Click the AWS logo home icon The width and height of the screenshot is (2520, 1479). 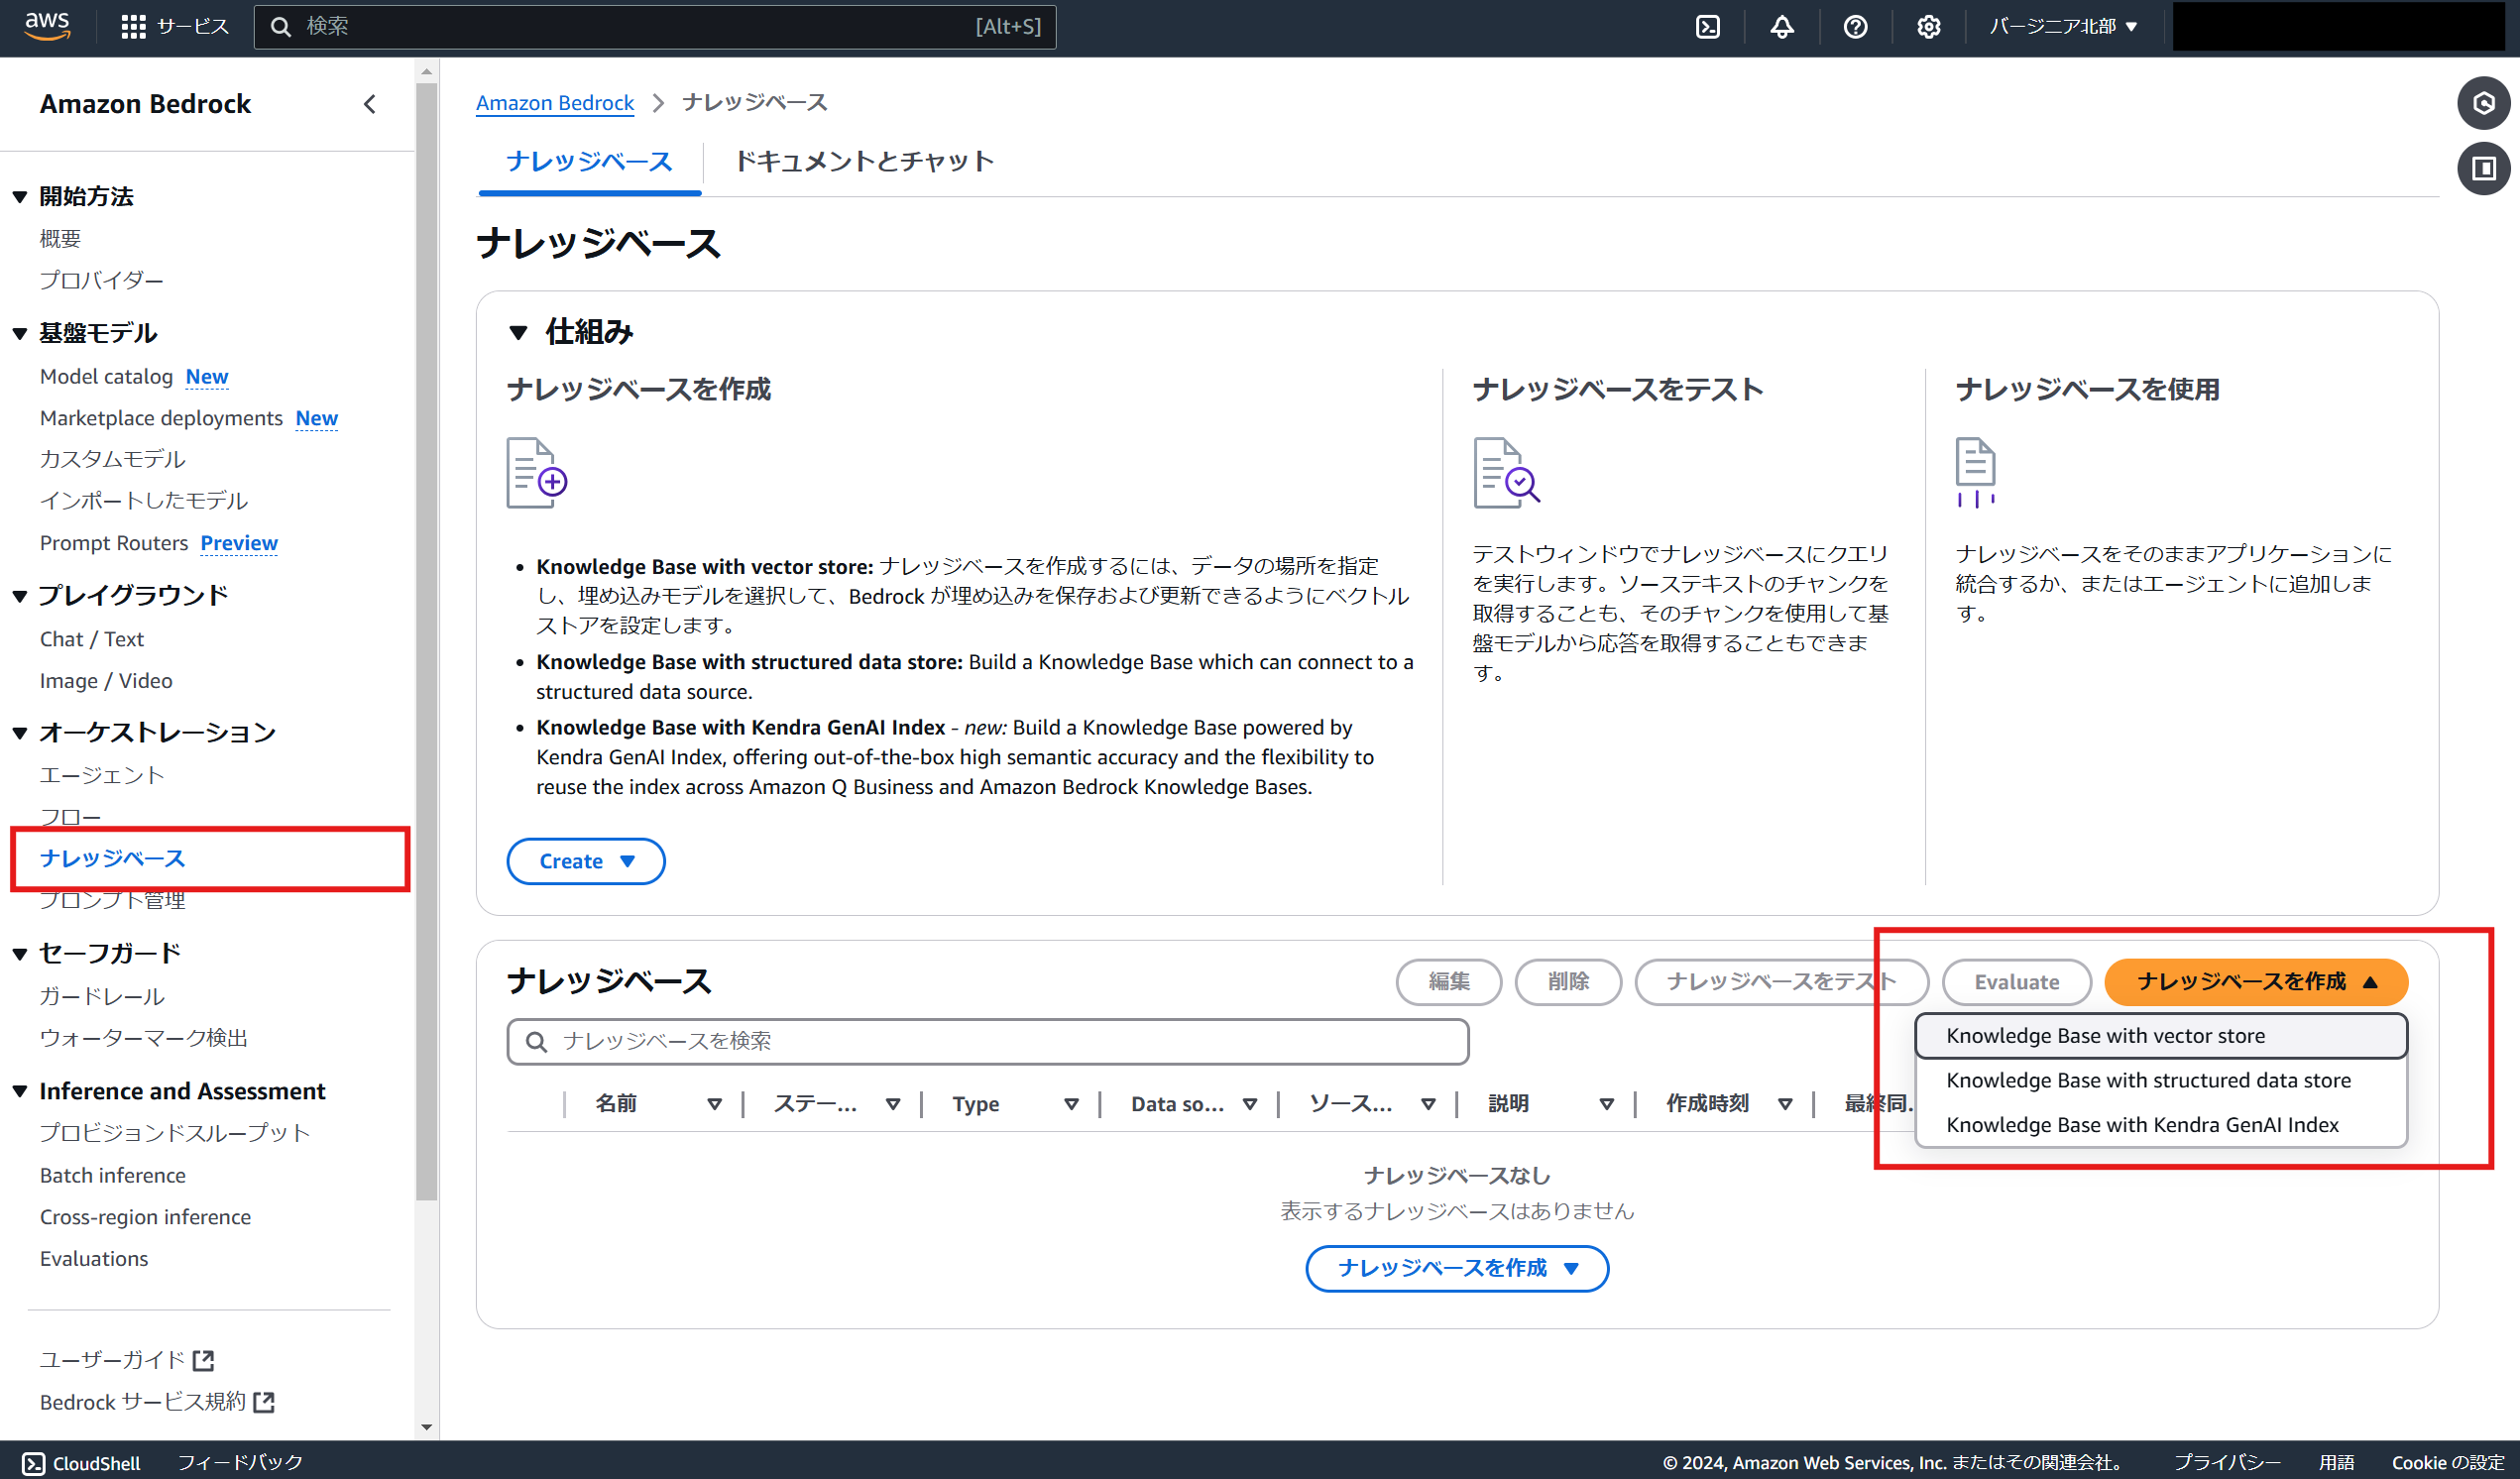(47, 26)
